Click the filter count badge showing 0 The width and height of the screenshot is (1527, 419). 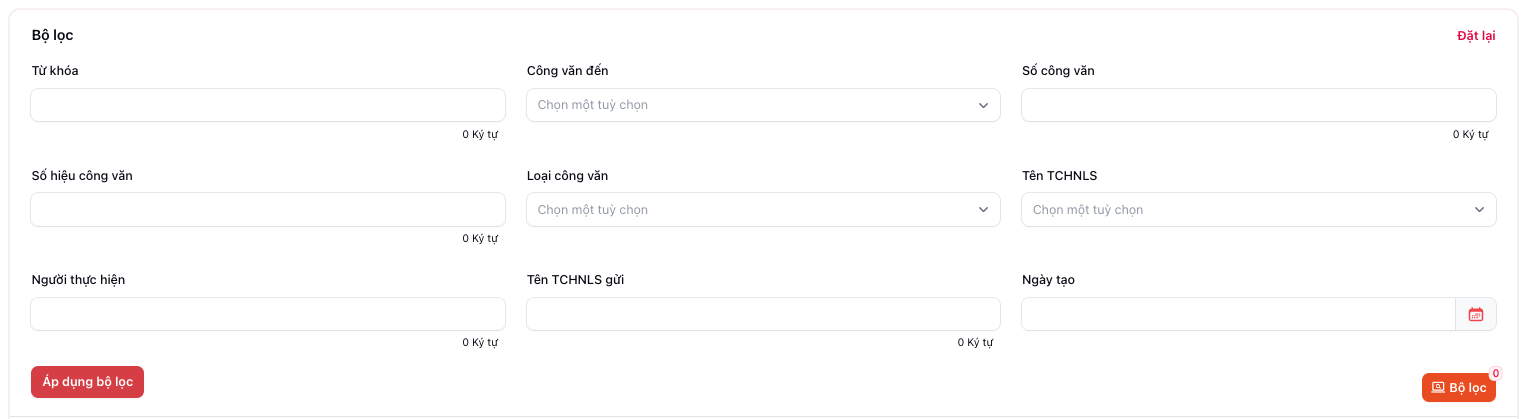point(1496,374)
